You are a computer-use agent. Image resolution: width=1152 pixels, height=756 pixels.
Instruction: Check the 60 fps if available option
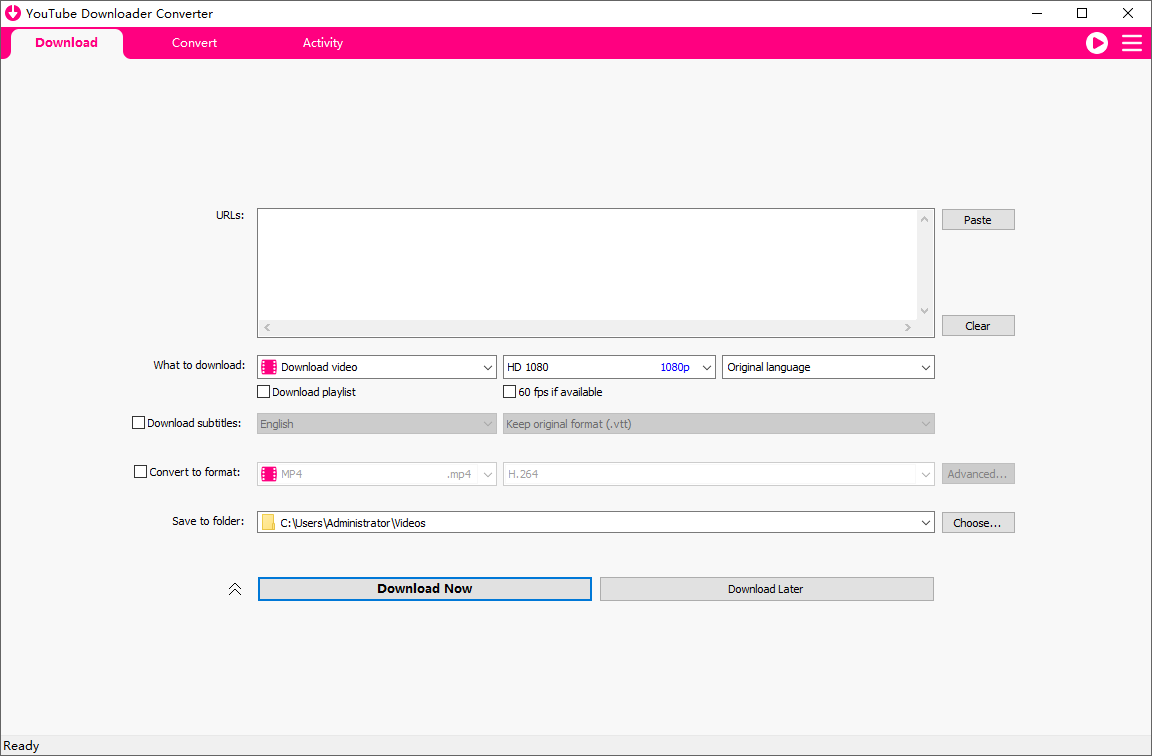(508, 391)
